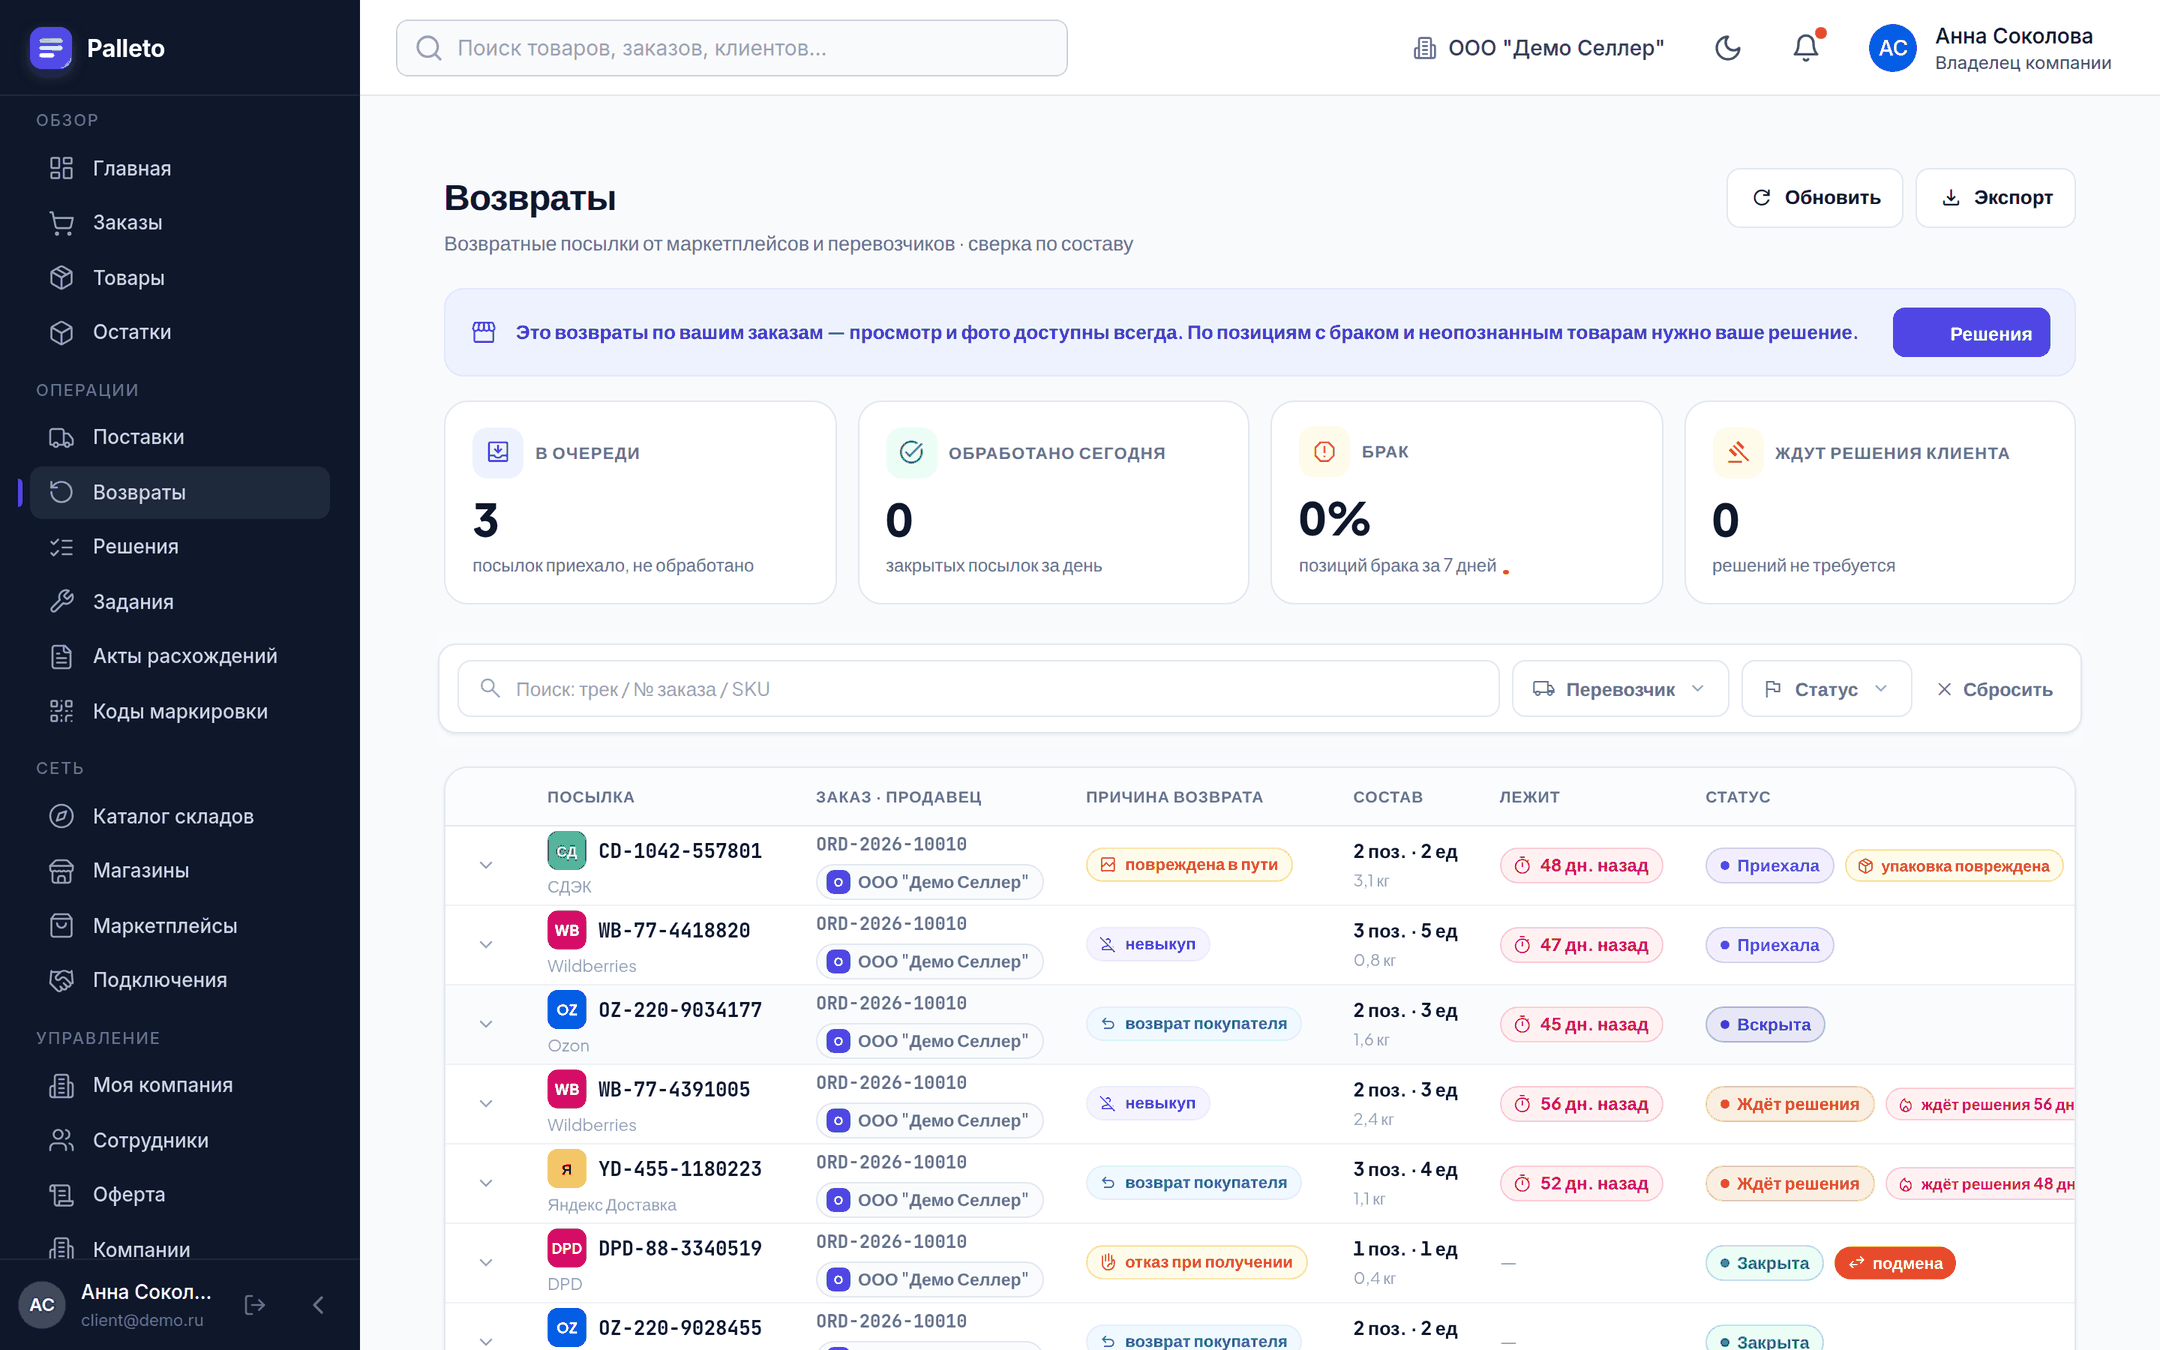Viewport: 2160px width, 1350px height.
Task: Click the blue Решения banner button
Action: [1971, 333]
